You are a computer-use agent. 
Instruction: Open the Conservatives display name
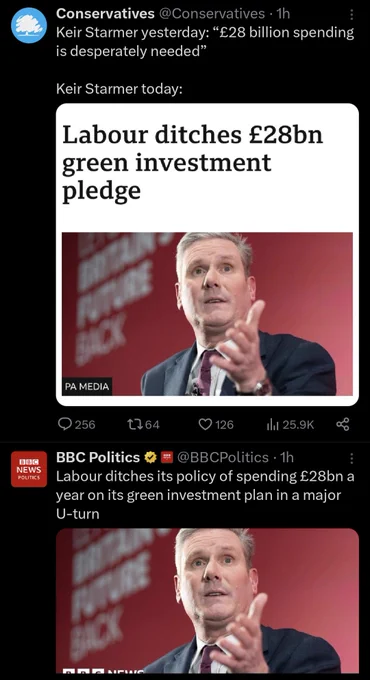[x=105, y=14]
